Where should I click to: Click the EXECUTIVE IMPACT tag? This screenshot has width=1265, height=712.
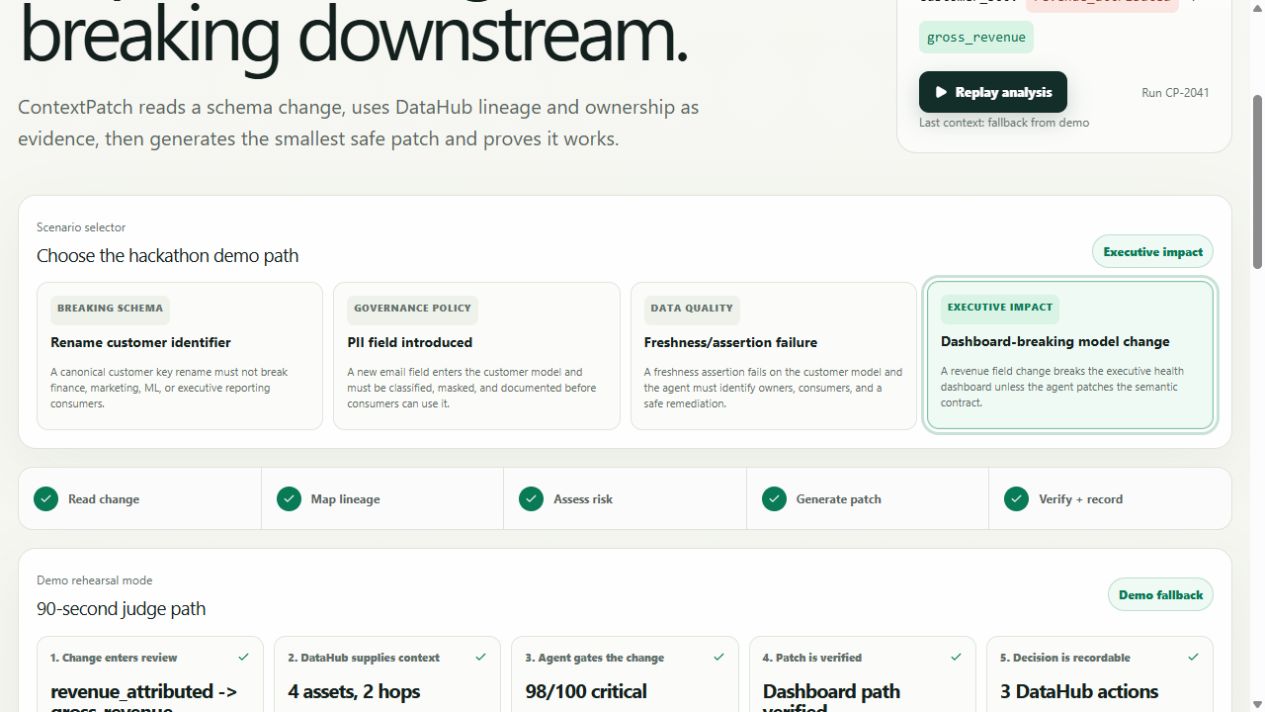tap(1000, 308)
